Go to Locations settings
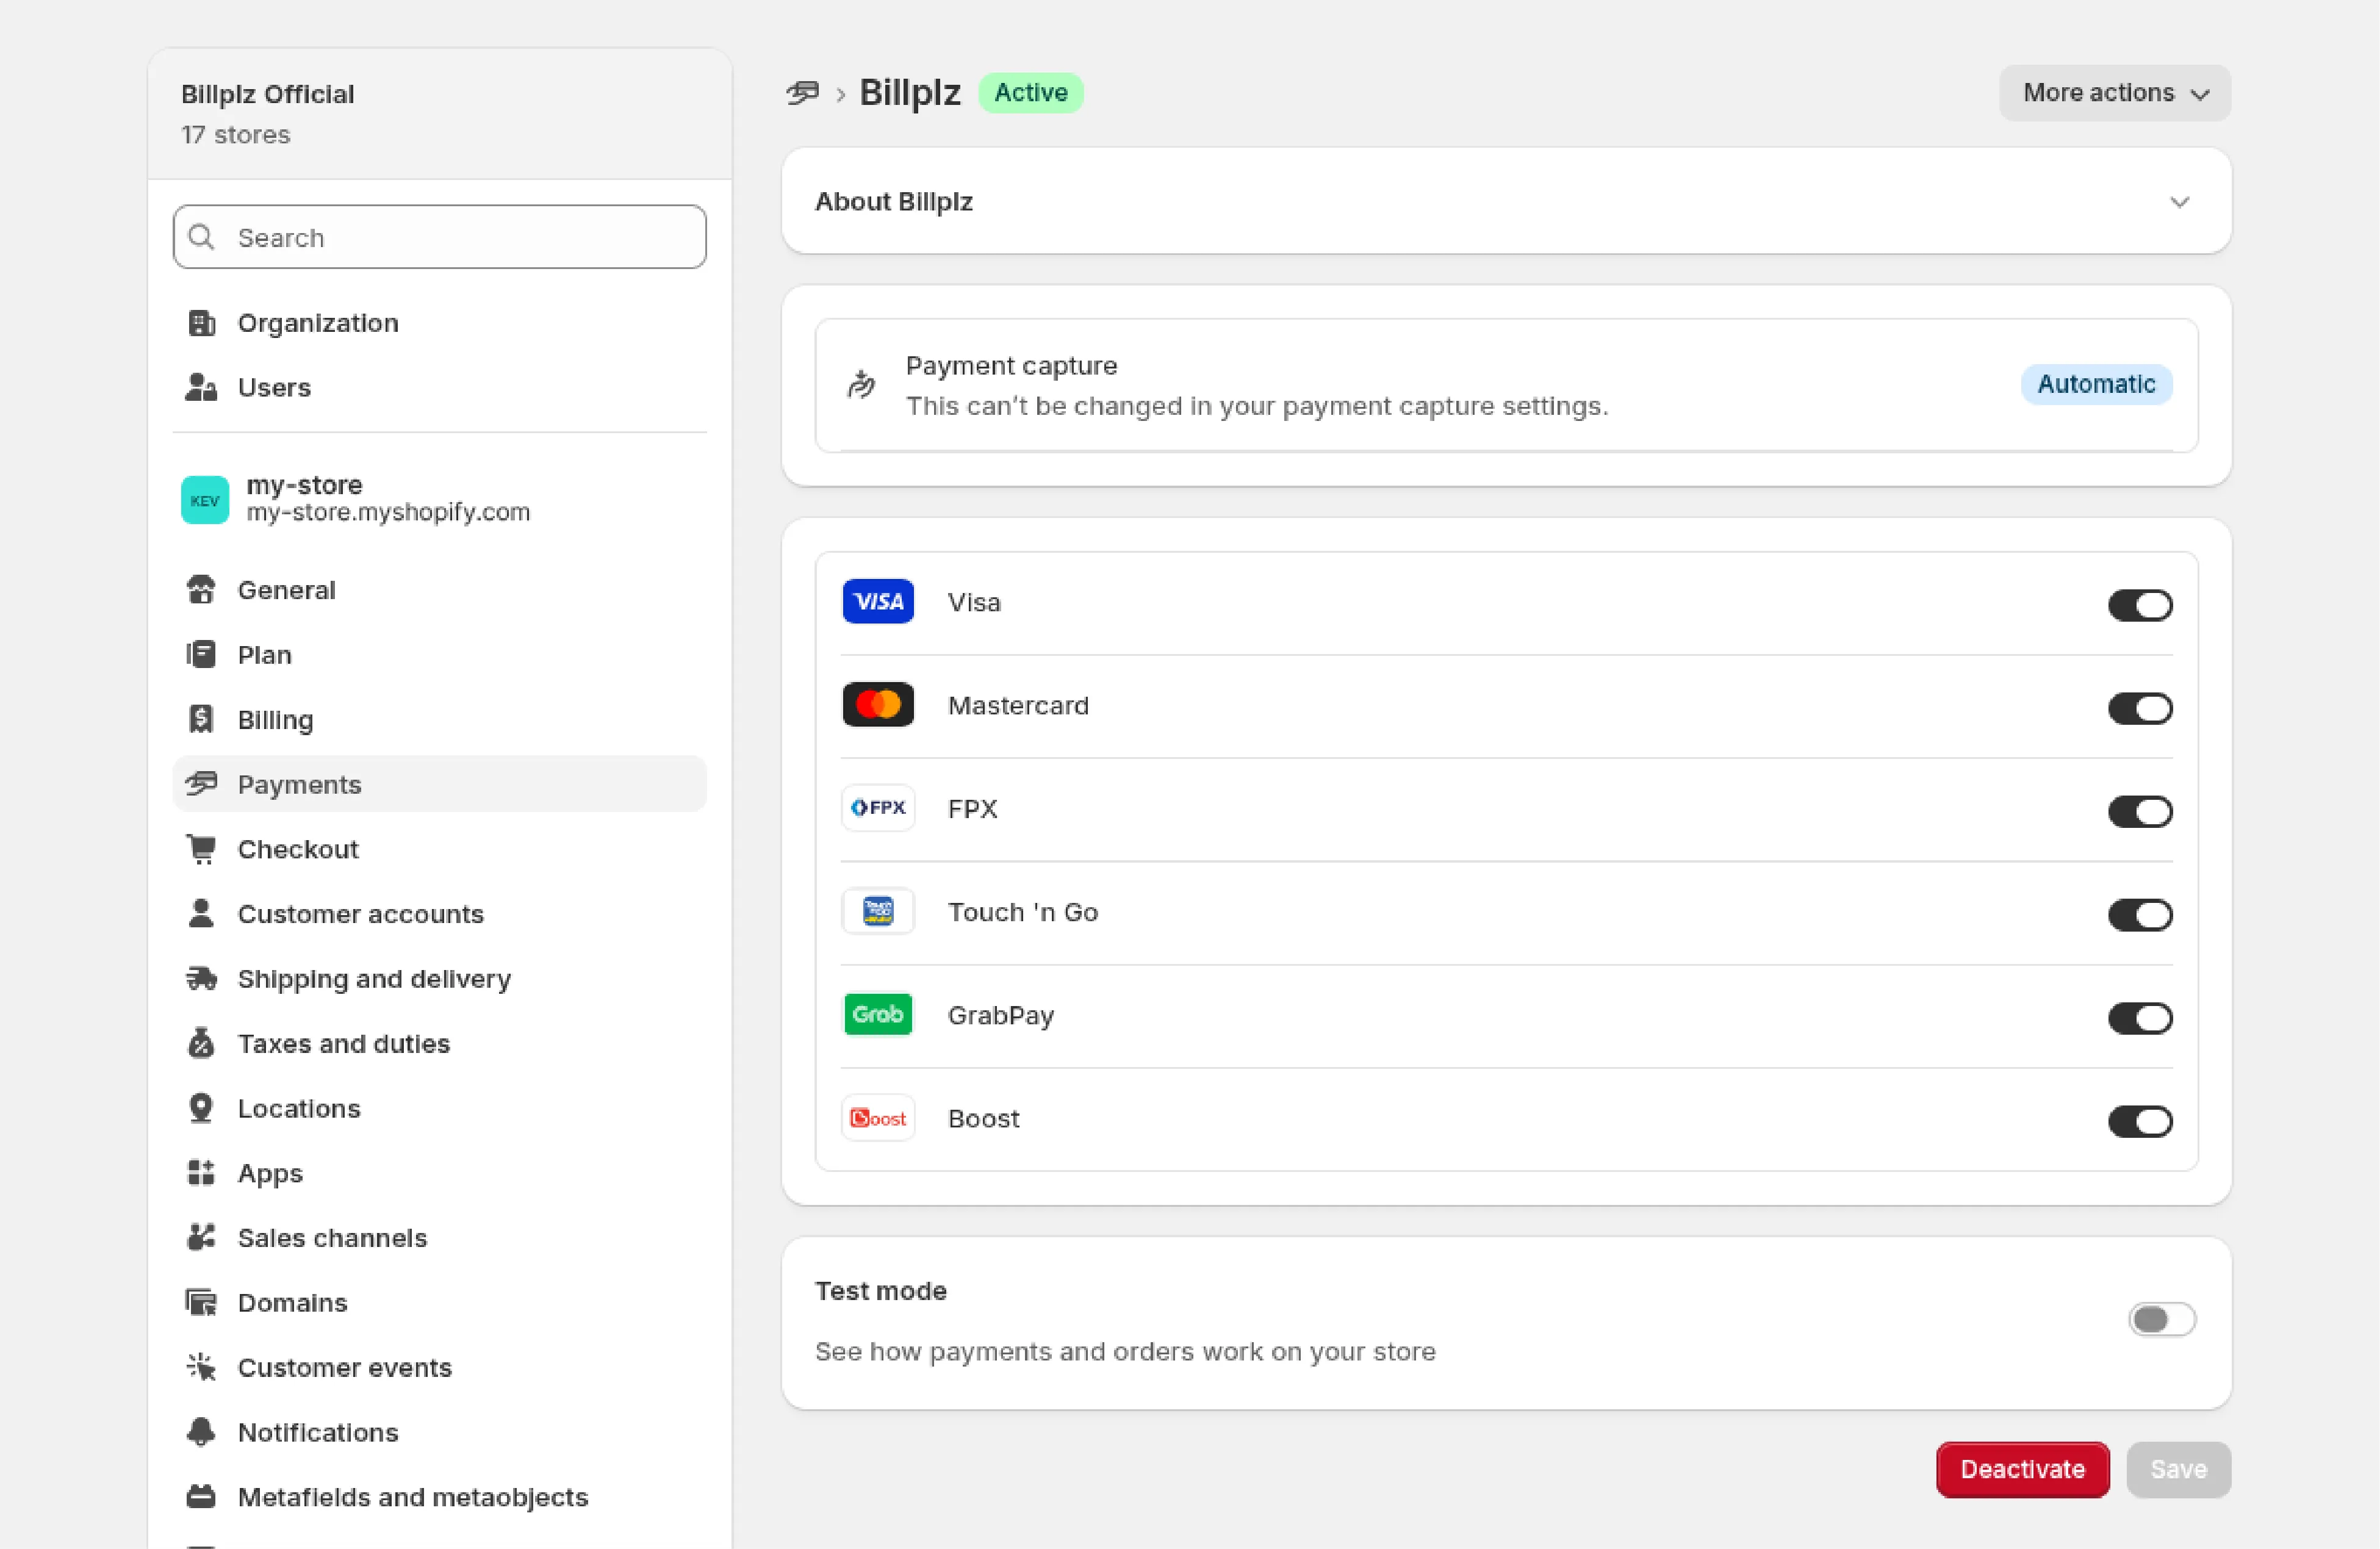 (x=440, y=1108)
